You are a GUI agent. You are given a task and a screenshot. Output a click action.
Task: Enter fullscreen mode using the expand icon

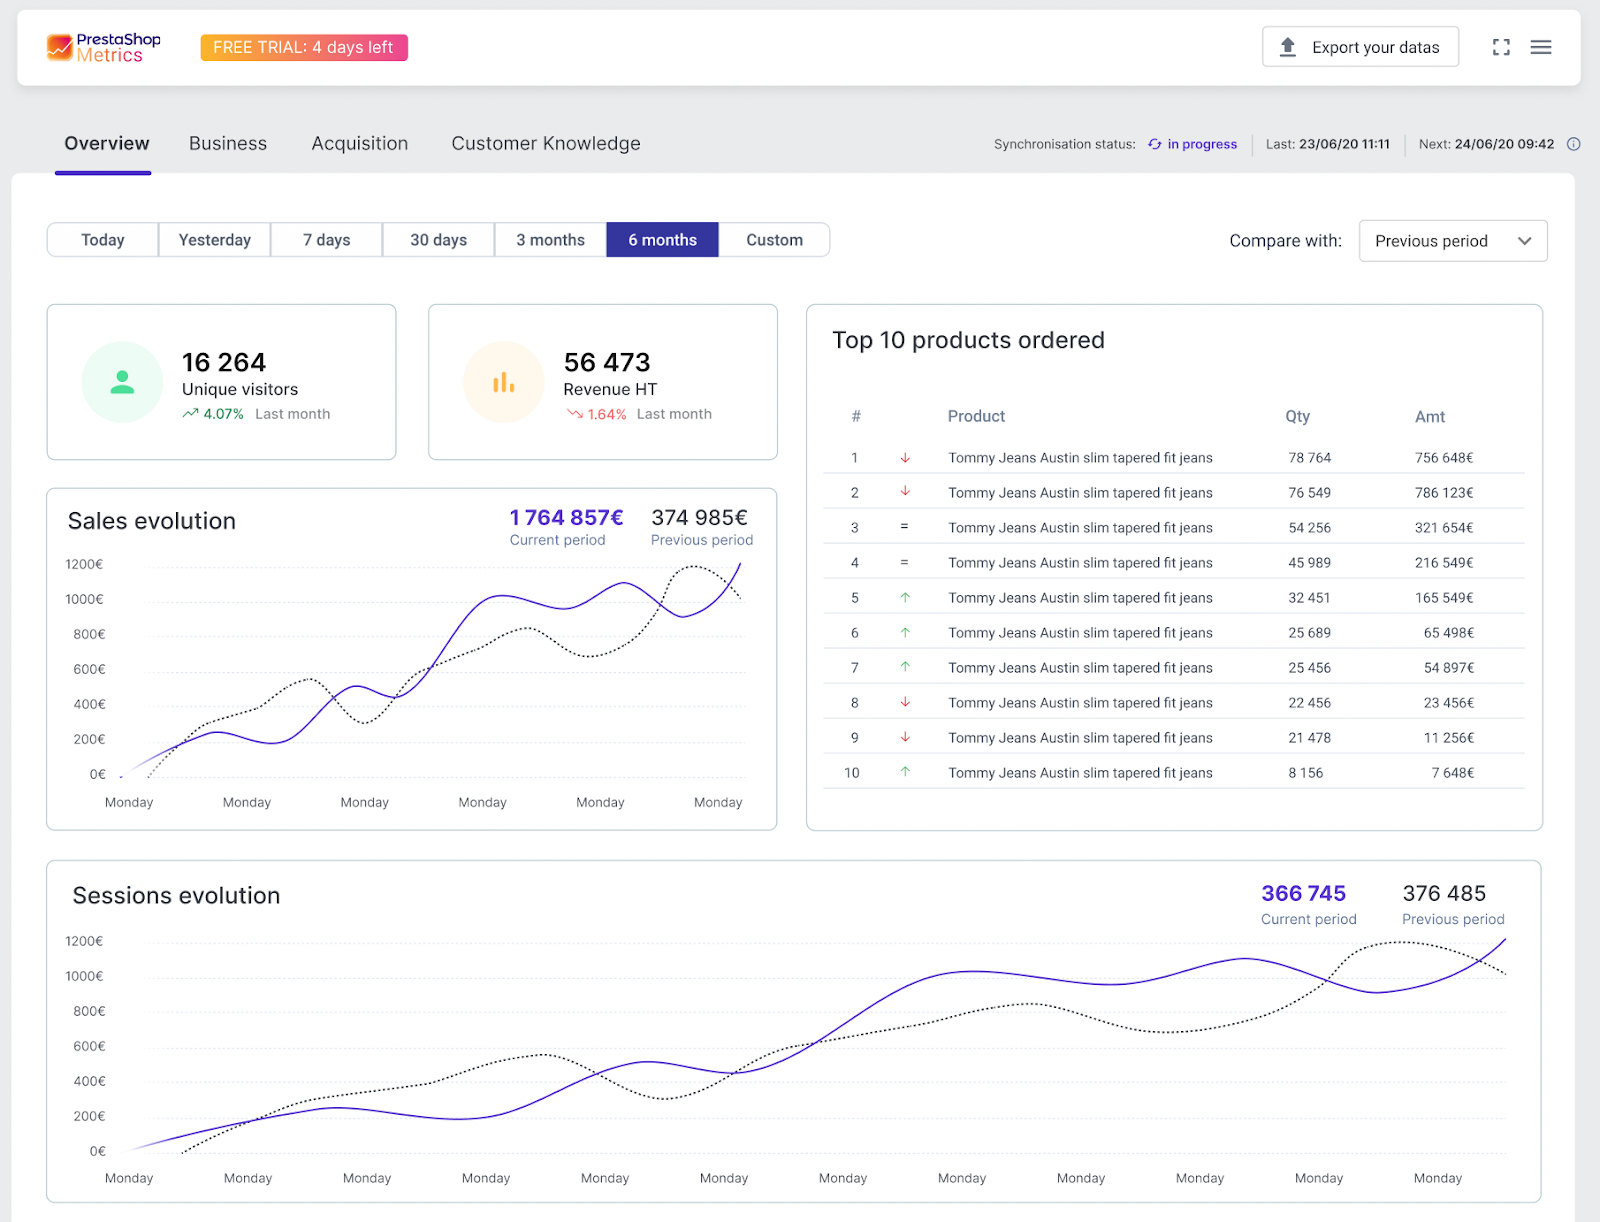point(1501,47)
